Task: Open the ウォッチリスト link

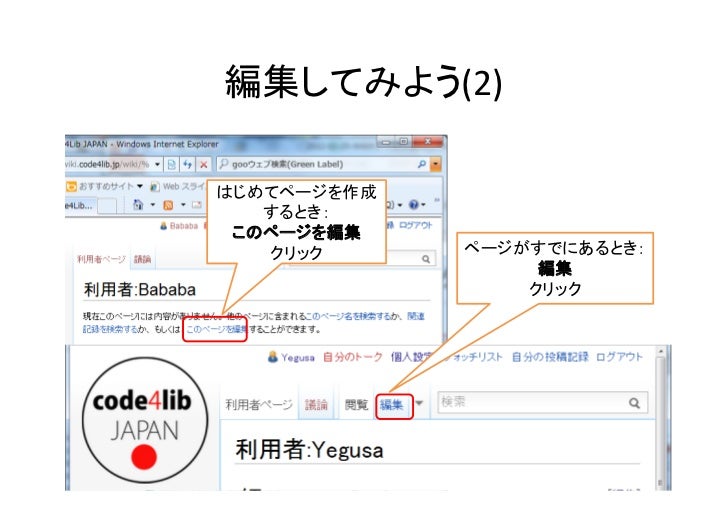Action: click(x=474, y=357)
